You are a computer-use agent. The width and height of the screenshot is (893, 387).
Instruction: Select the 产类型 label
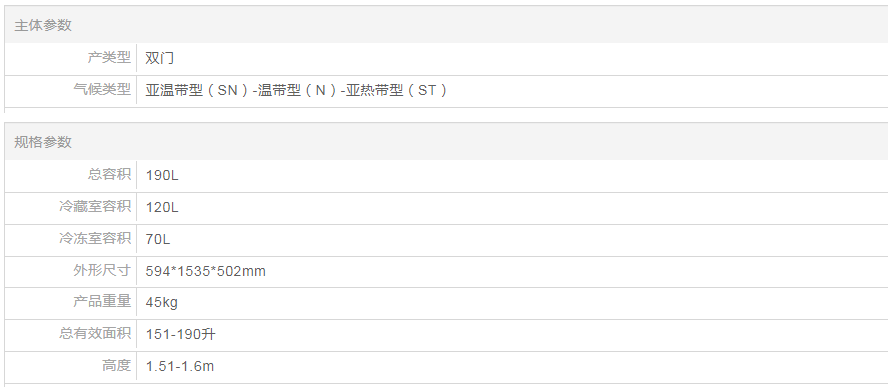109,57
